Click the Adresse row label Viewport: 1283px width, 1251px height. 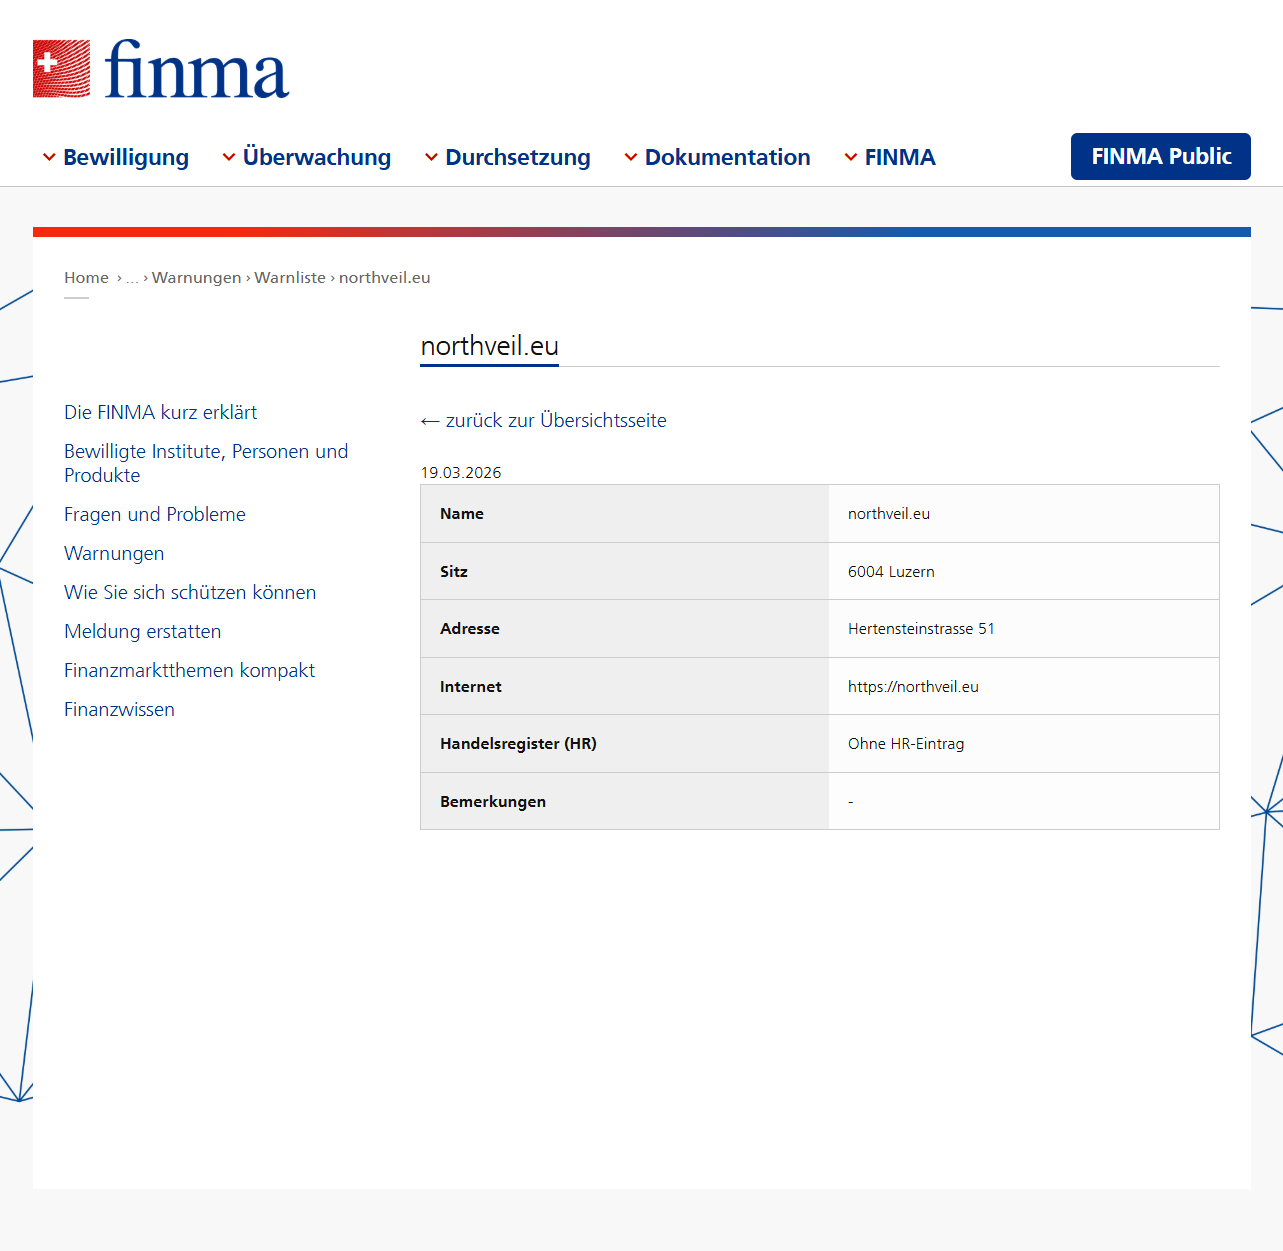[x=470, y=629]
